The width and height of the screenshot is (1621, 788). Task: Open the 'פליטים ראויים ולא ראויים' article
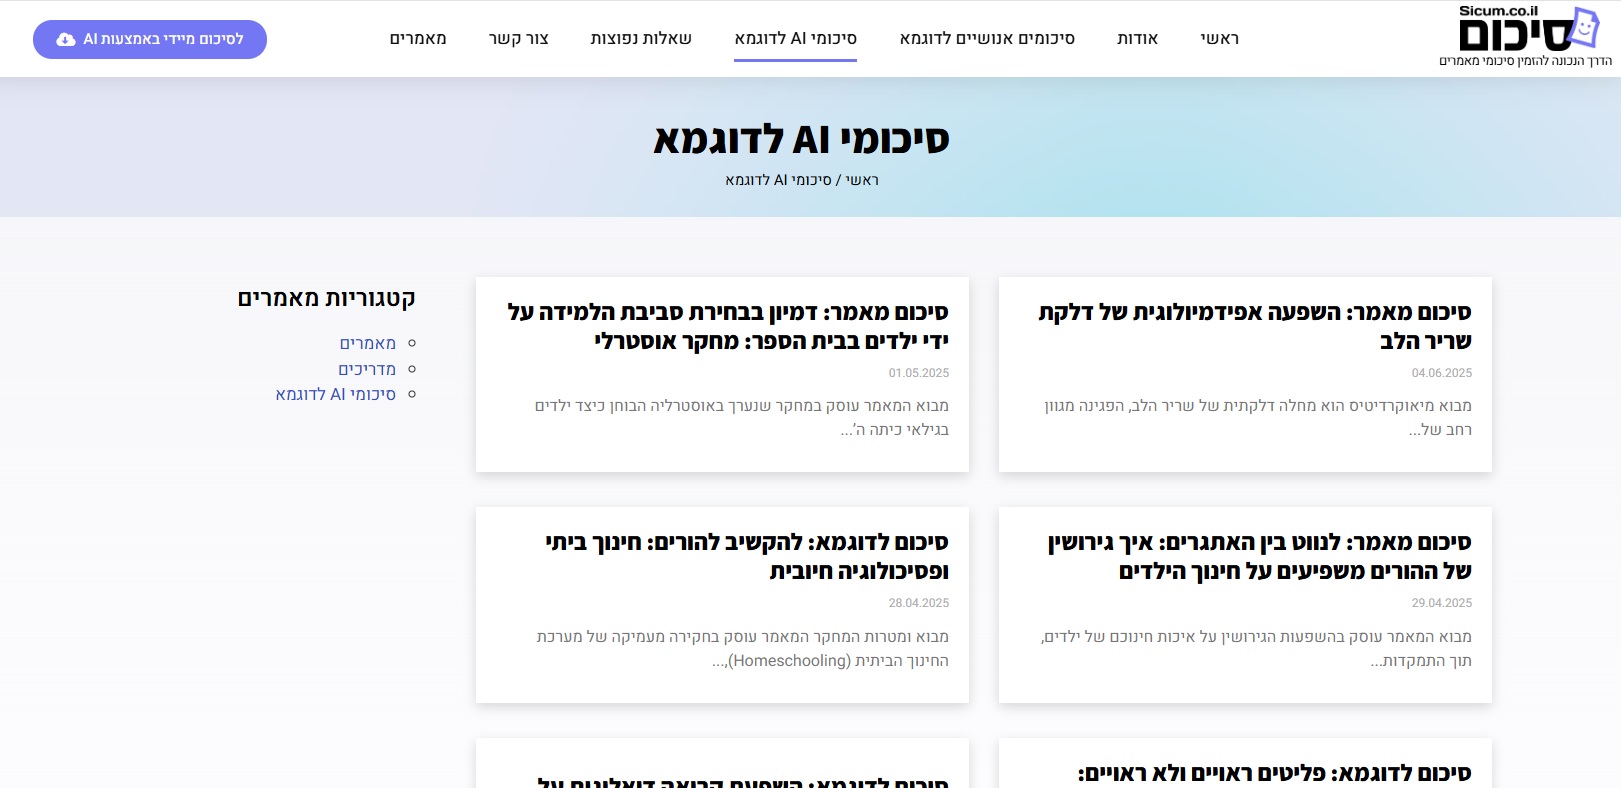[x=1274, y=773]
